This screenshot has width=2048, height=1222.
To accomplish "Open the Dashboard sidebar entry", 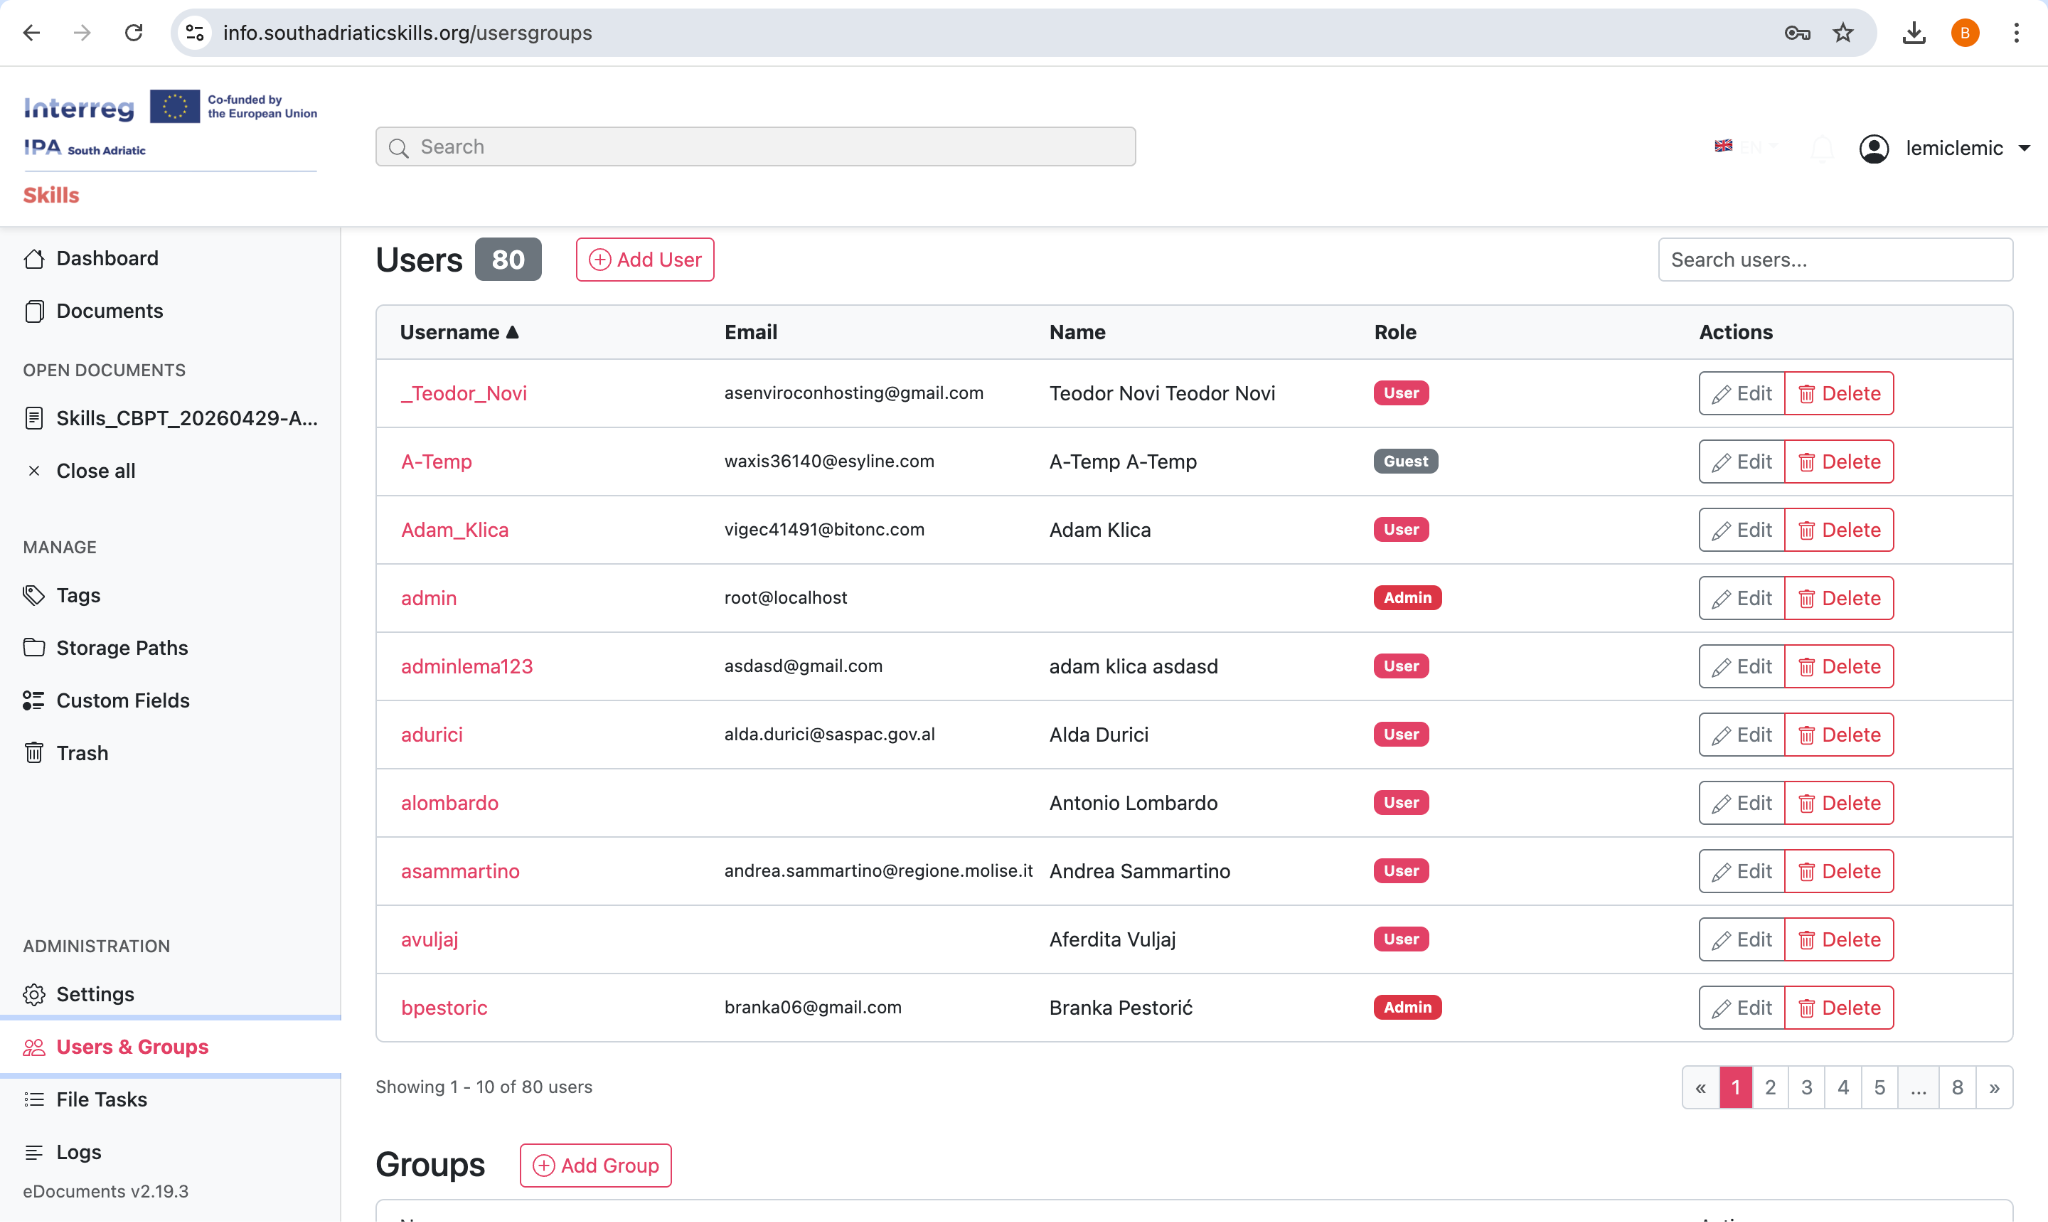I will 108,258.
